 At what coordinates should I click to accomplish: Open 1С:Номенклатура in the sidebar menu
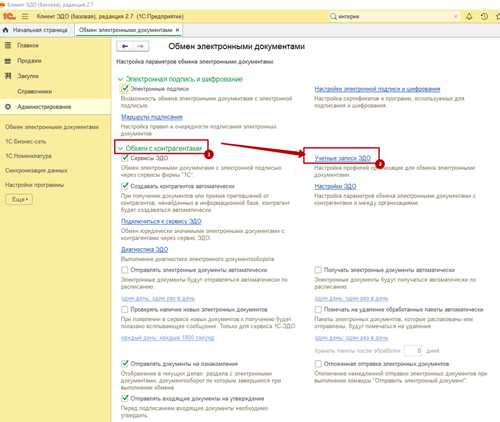pos(29,156)
